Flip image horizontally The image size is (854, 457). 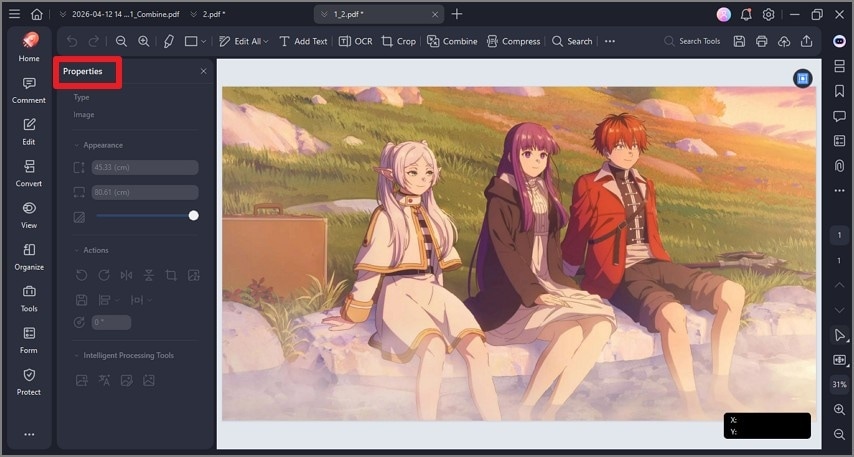point(126,275)
